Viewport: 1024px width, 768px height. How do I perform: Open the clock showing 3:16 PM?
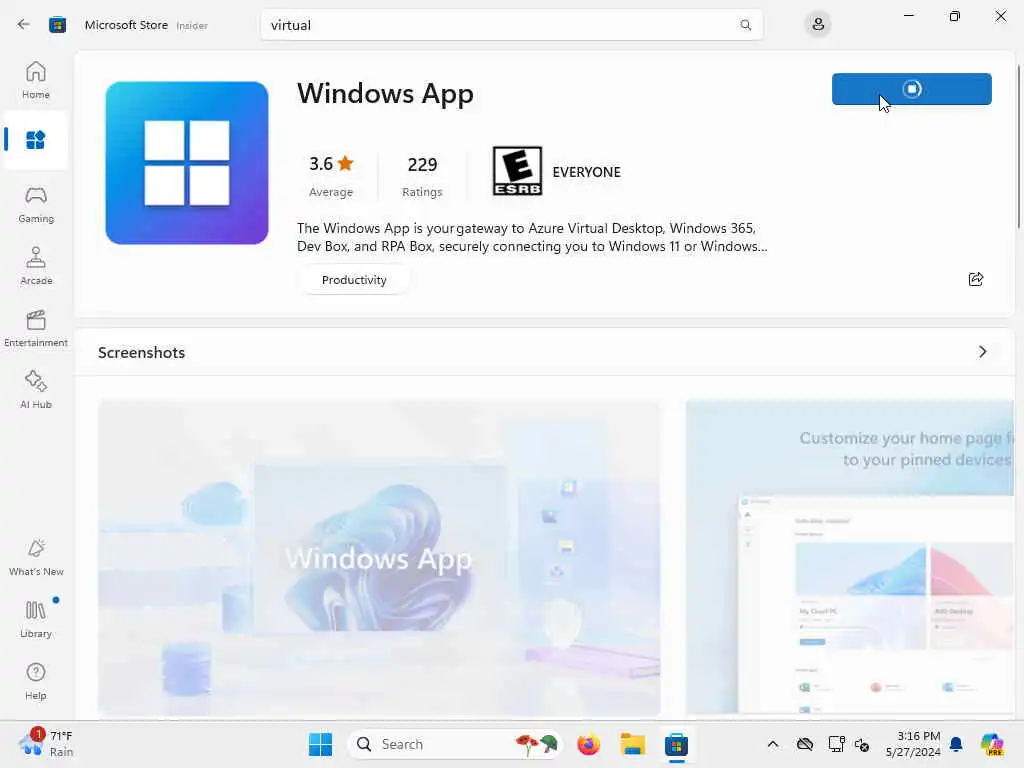click(x=913, y=744)
